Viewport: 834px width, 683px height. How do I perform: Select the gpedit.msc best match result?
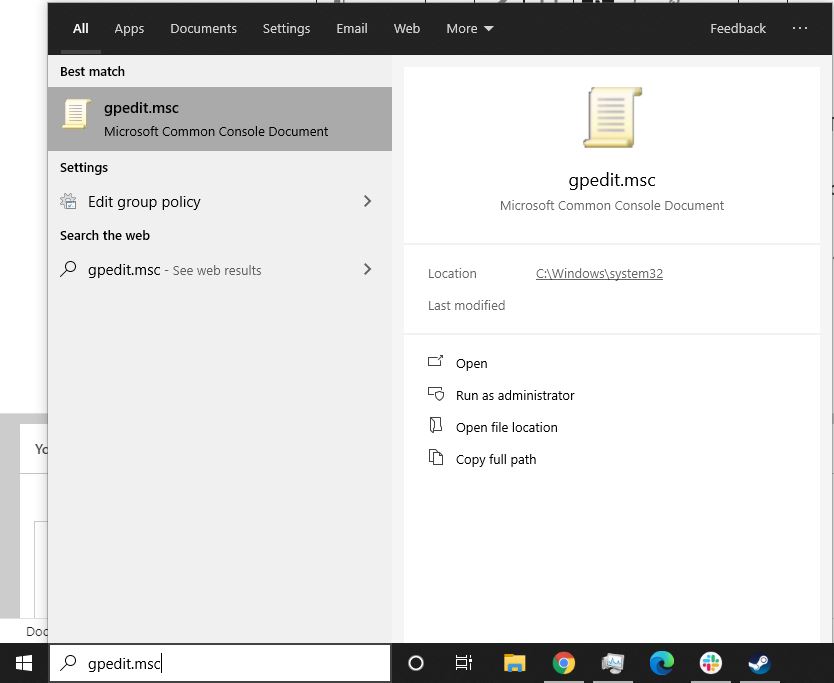220,119
